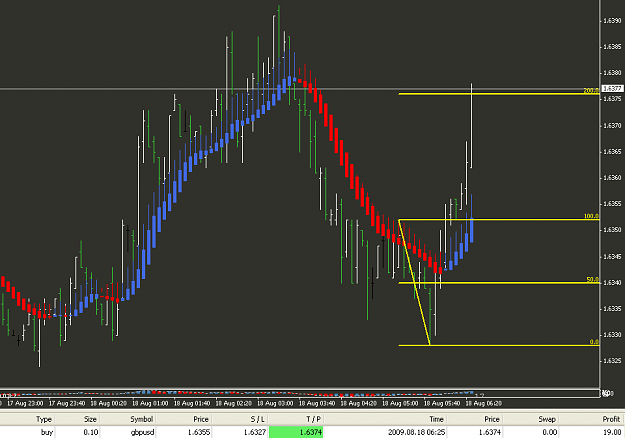Click the highlighted 1.6377 current price tag
625x438 pixels.
click(612, 88)
